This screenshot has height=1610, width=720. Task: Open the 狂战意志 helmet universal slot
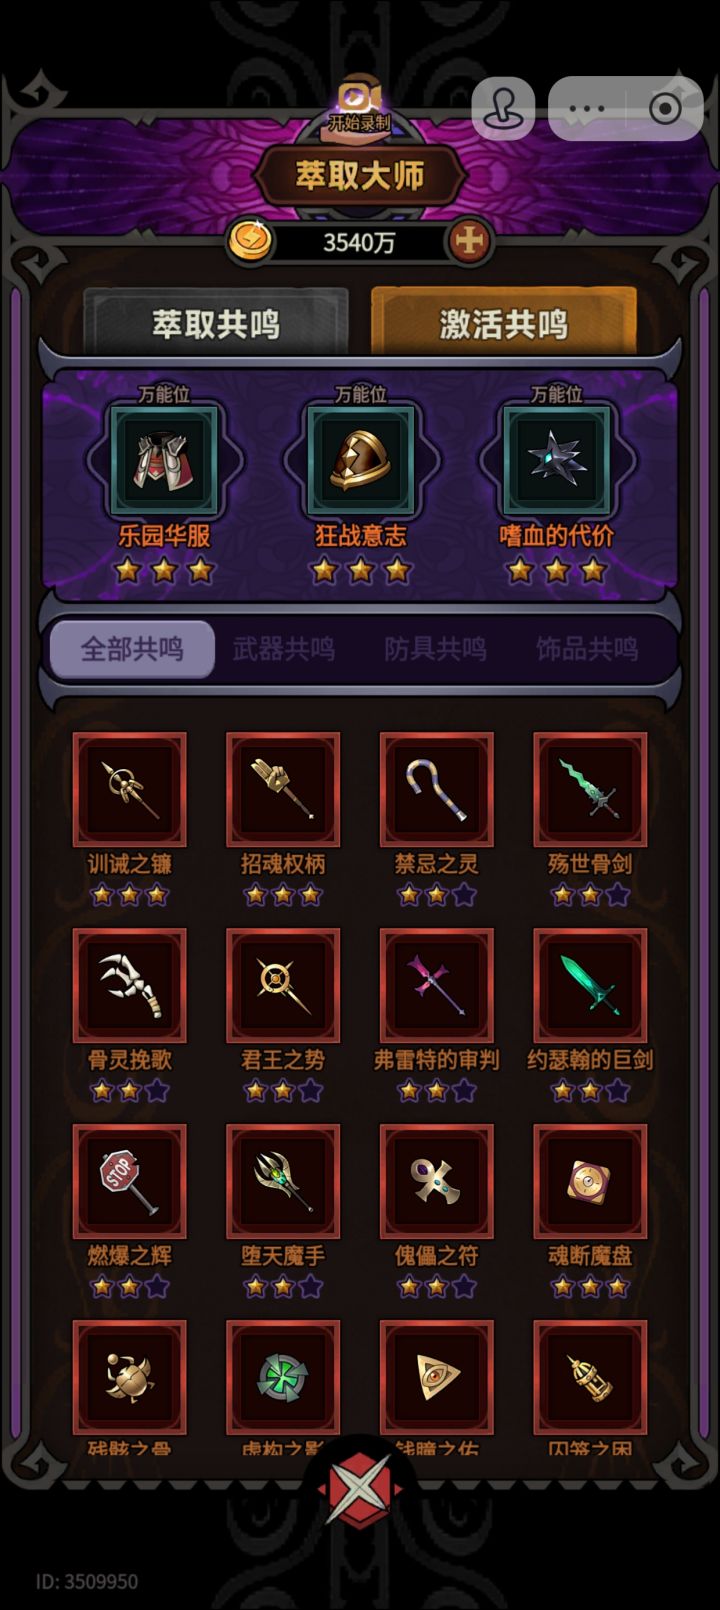pyautogui.click(x=360, y=461)
